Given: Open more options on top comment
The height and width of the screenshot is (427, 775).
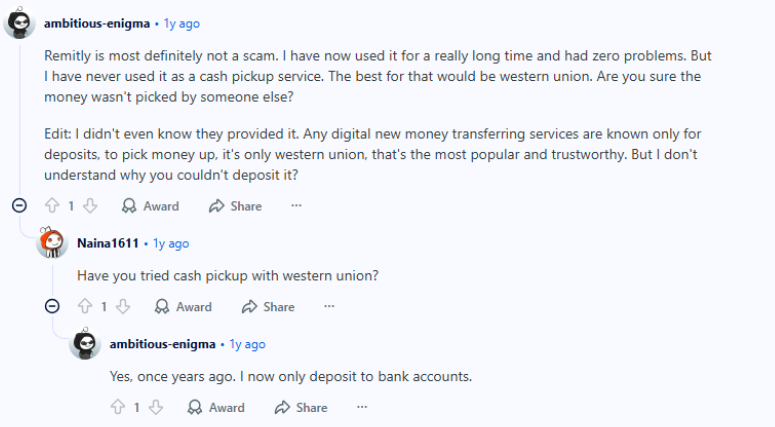Looking at the screenshot, I should pos(296,206).
